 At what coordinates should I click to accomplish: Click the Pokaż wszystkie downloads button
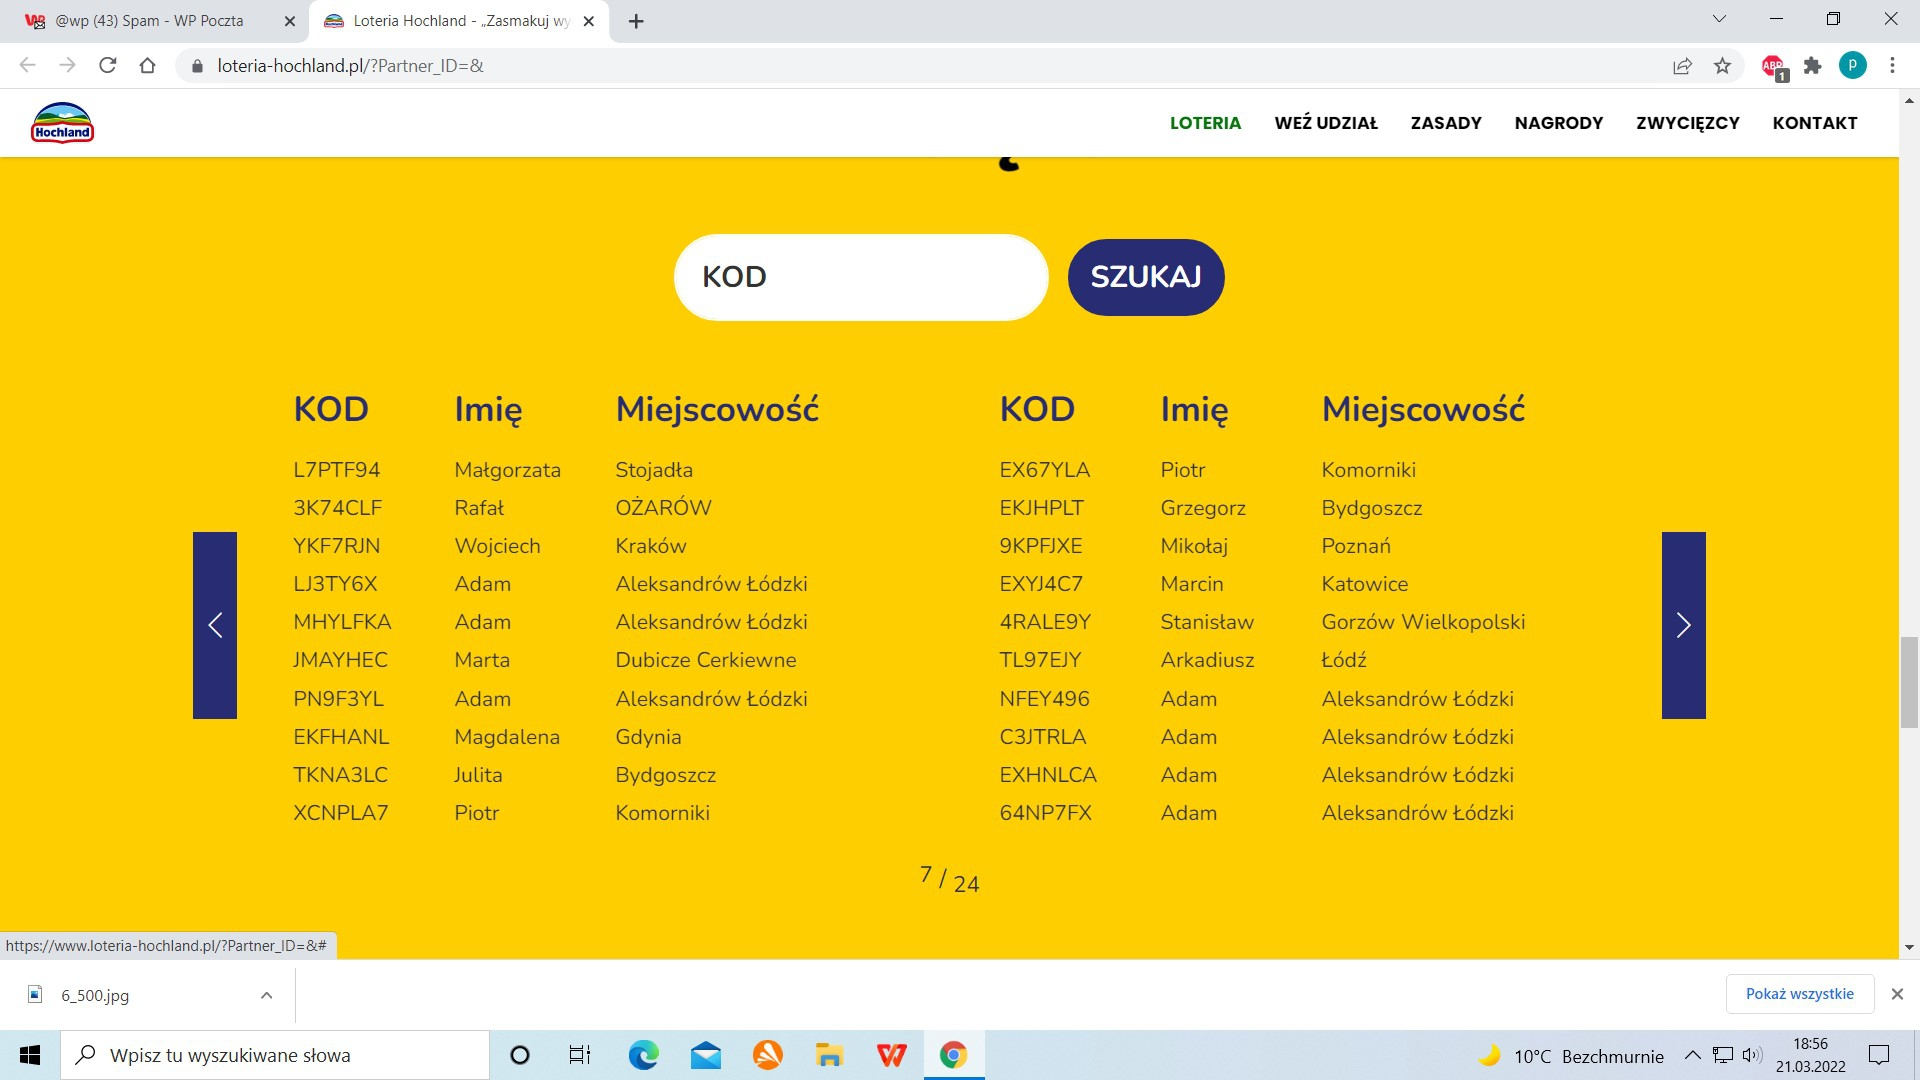(1799, 994)
